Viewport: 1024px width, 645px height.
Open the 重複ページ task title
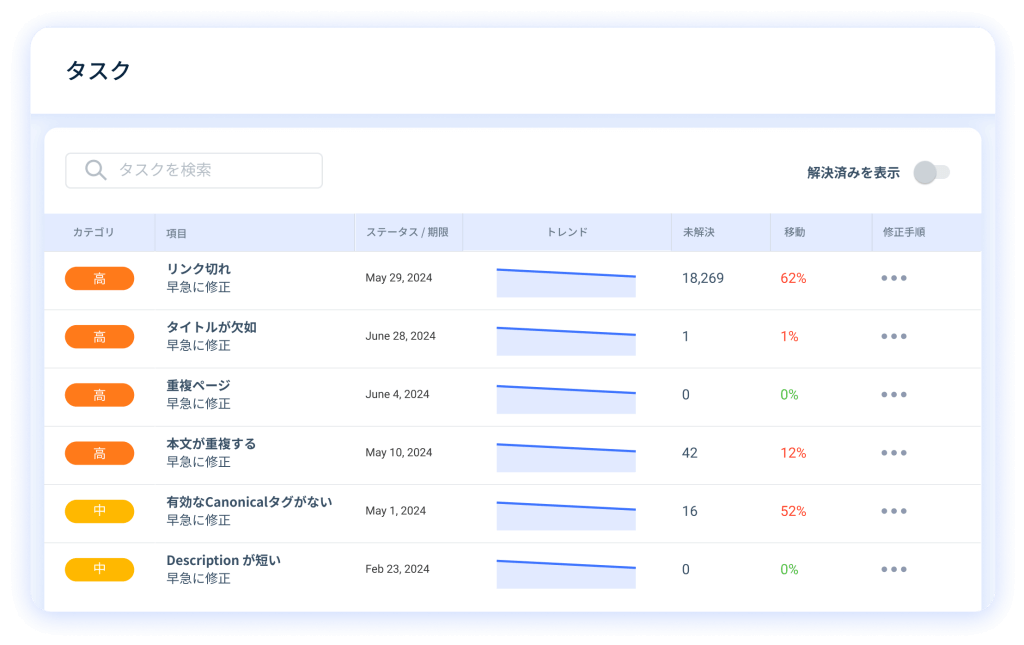[x=198, y=385]
